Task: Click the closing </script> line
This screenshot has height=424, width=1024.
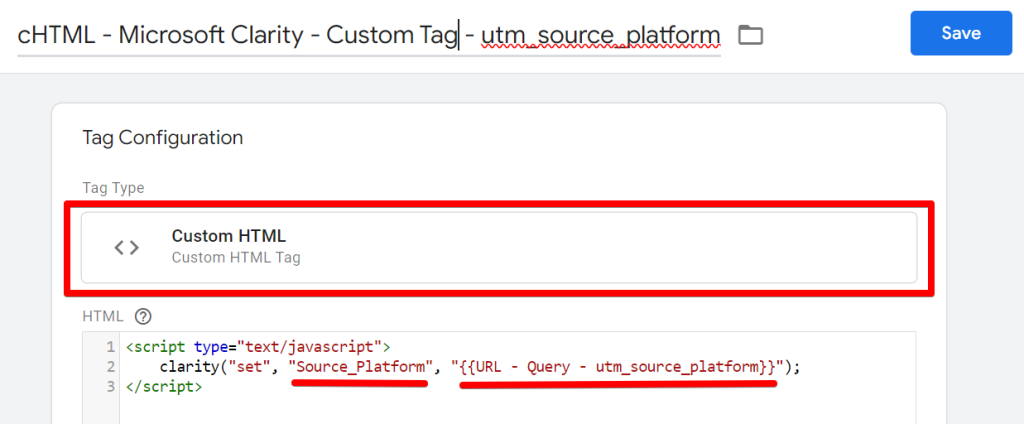Action: [x=164, y=386]
